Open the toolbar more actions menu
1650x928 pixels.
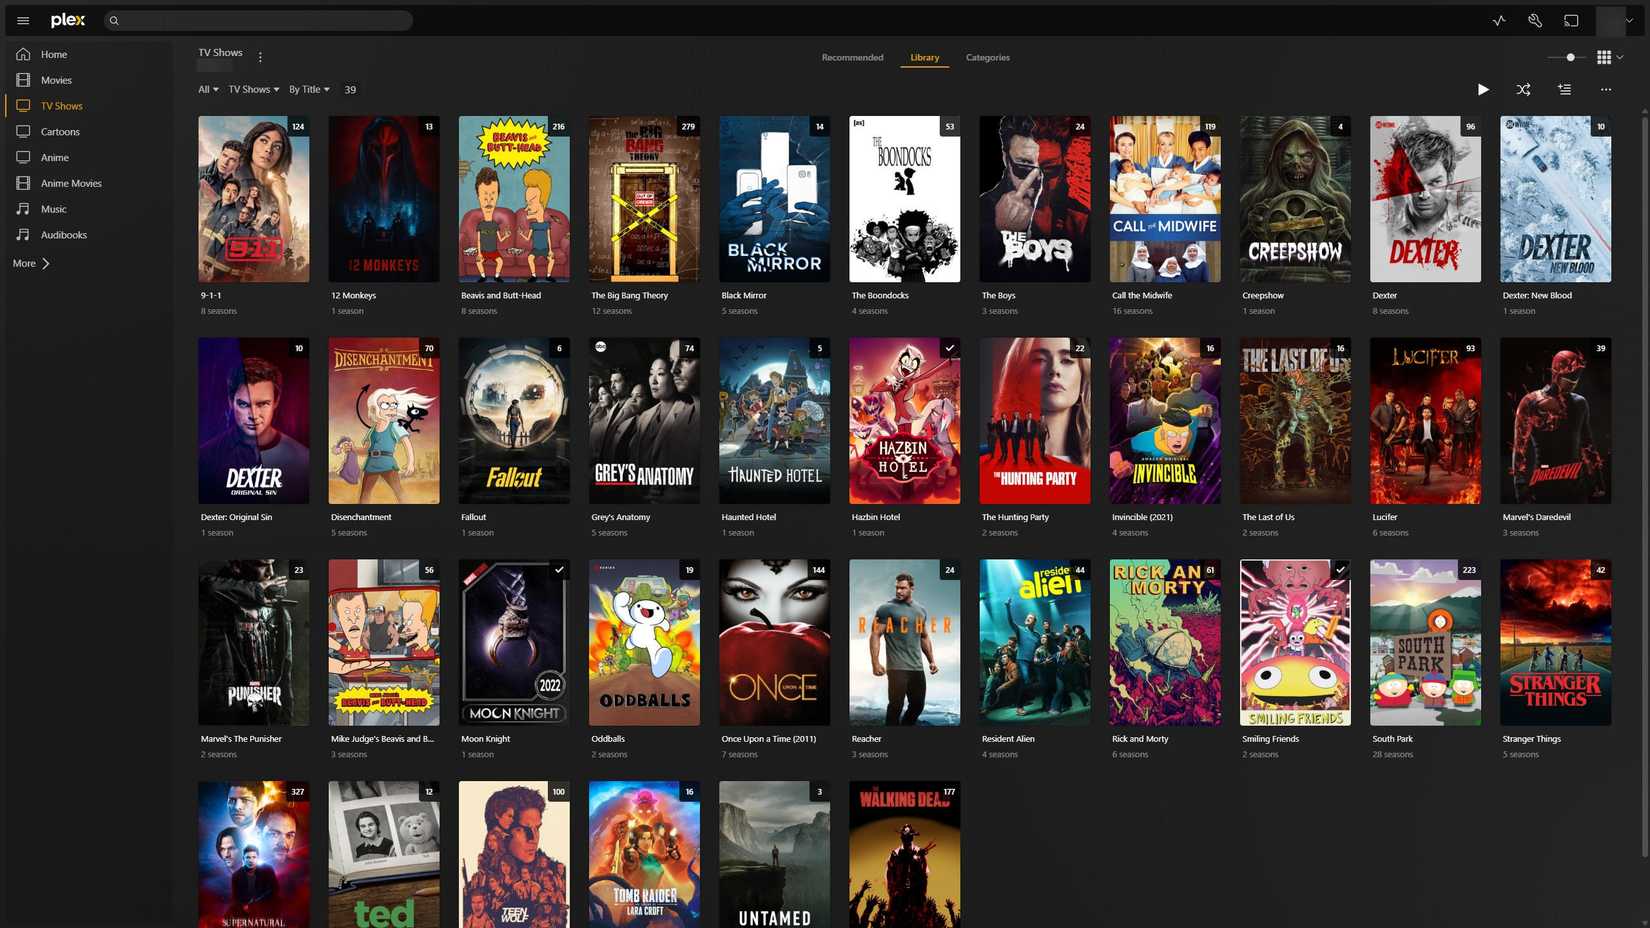point(1606,90)
